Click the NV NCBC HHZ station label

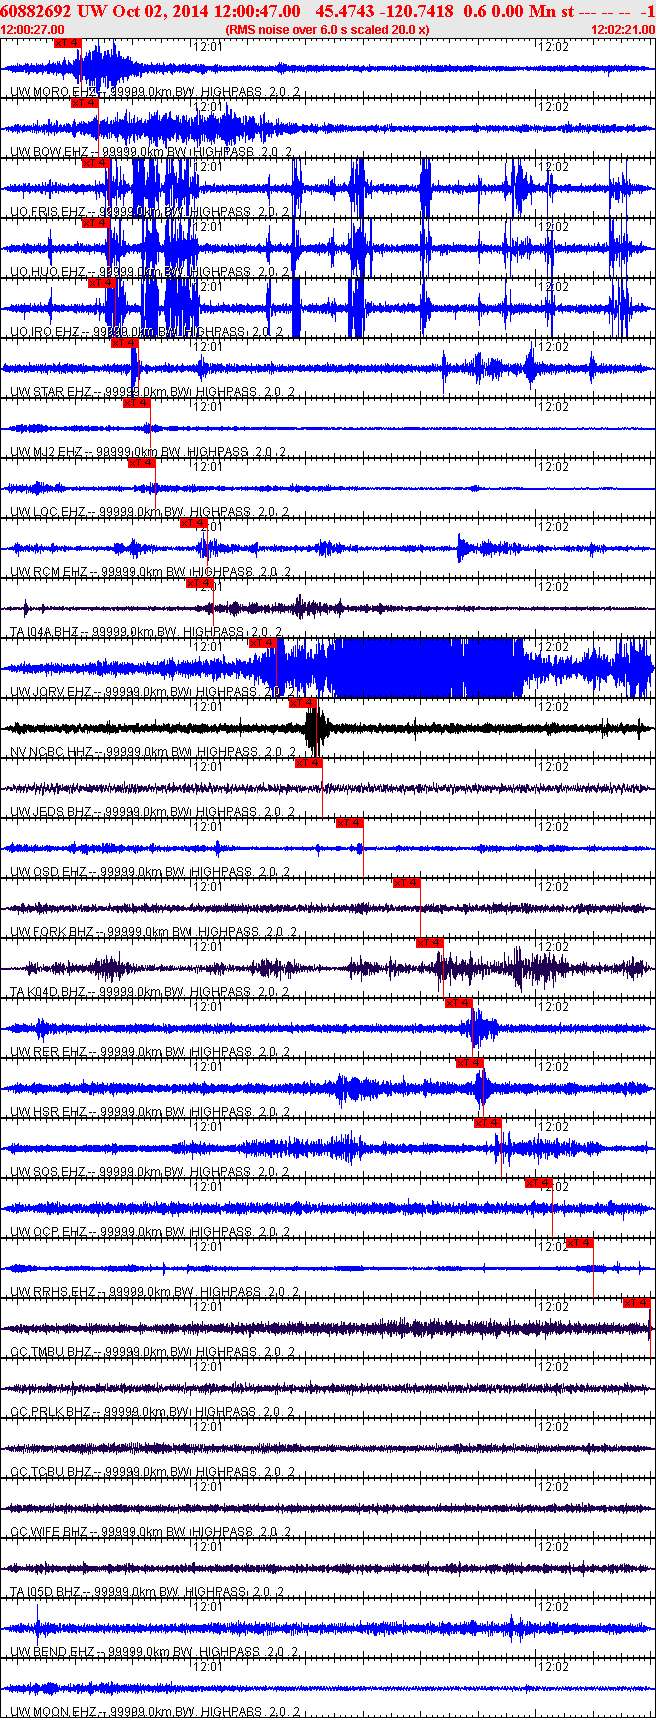tap(50, 752)
